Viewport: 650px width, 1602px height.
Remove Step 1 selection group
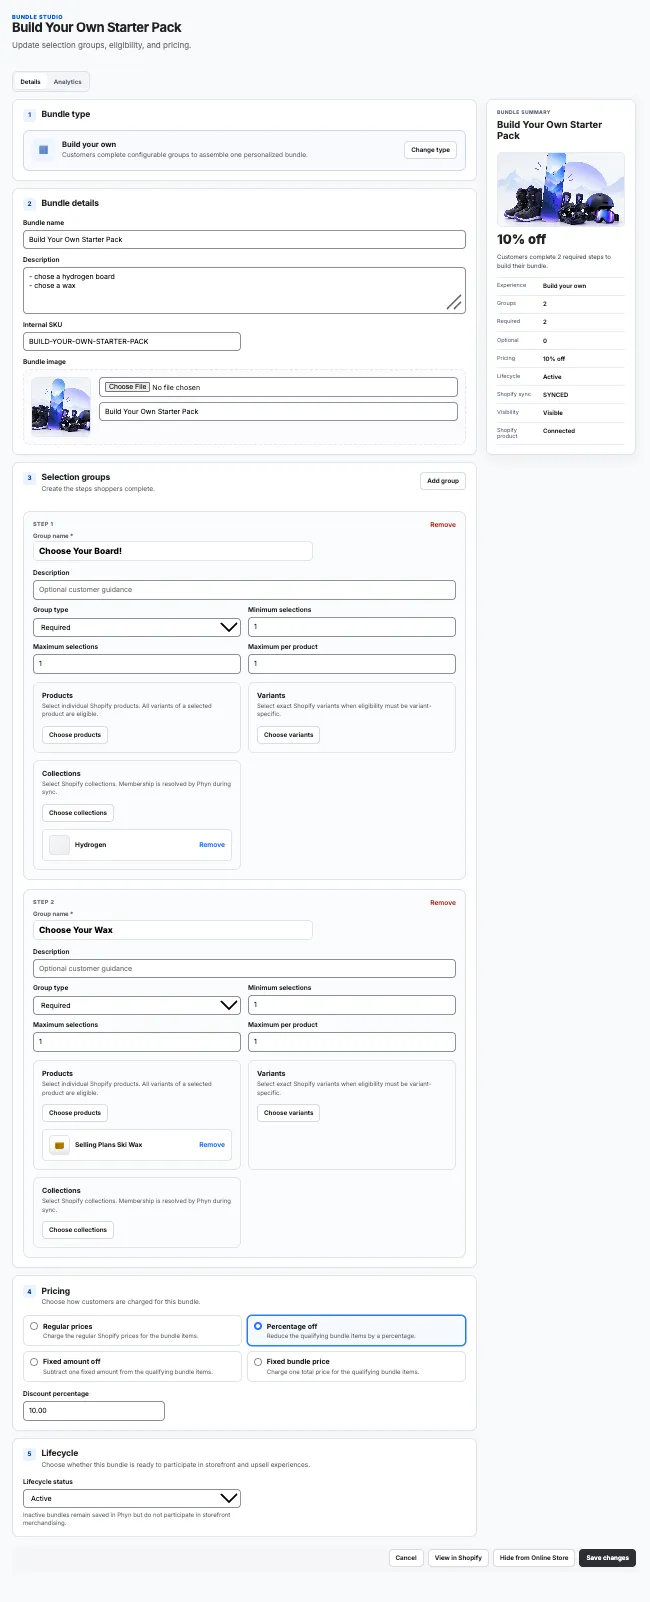443,525
